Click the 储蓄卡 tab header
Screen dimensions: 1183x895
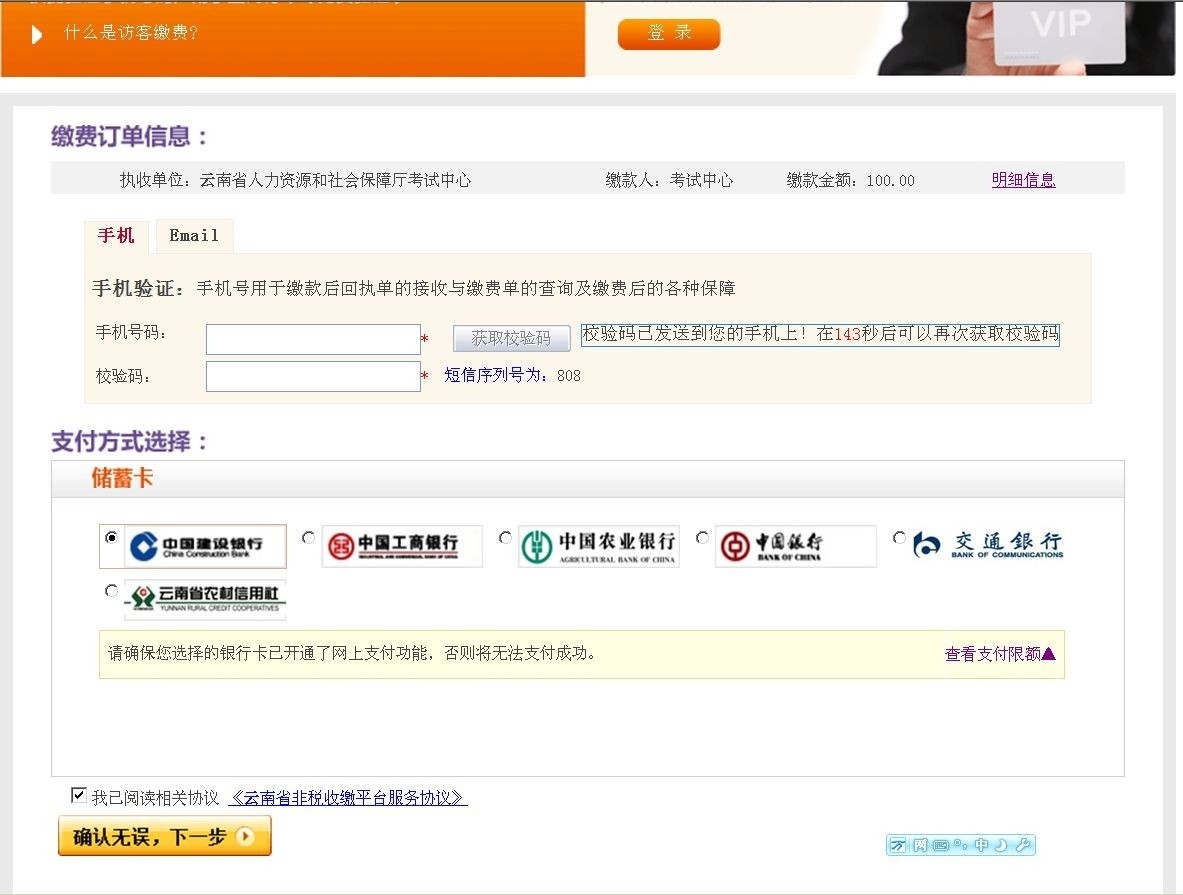[122, 478]
